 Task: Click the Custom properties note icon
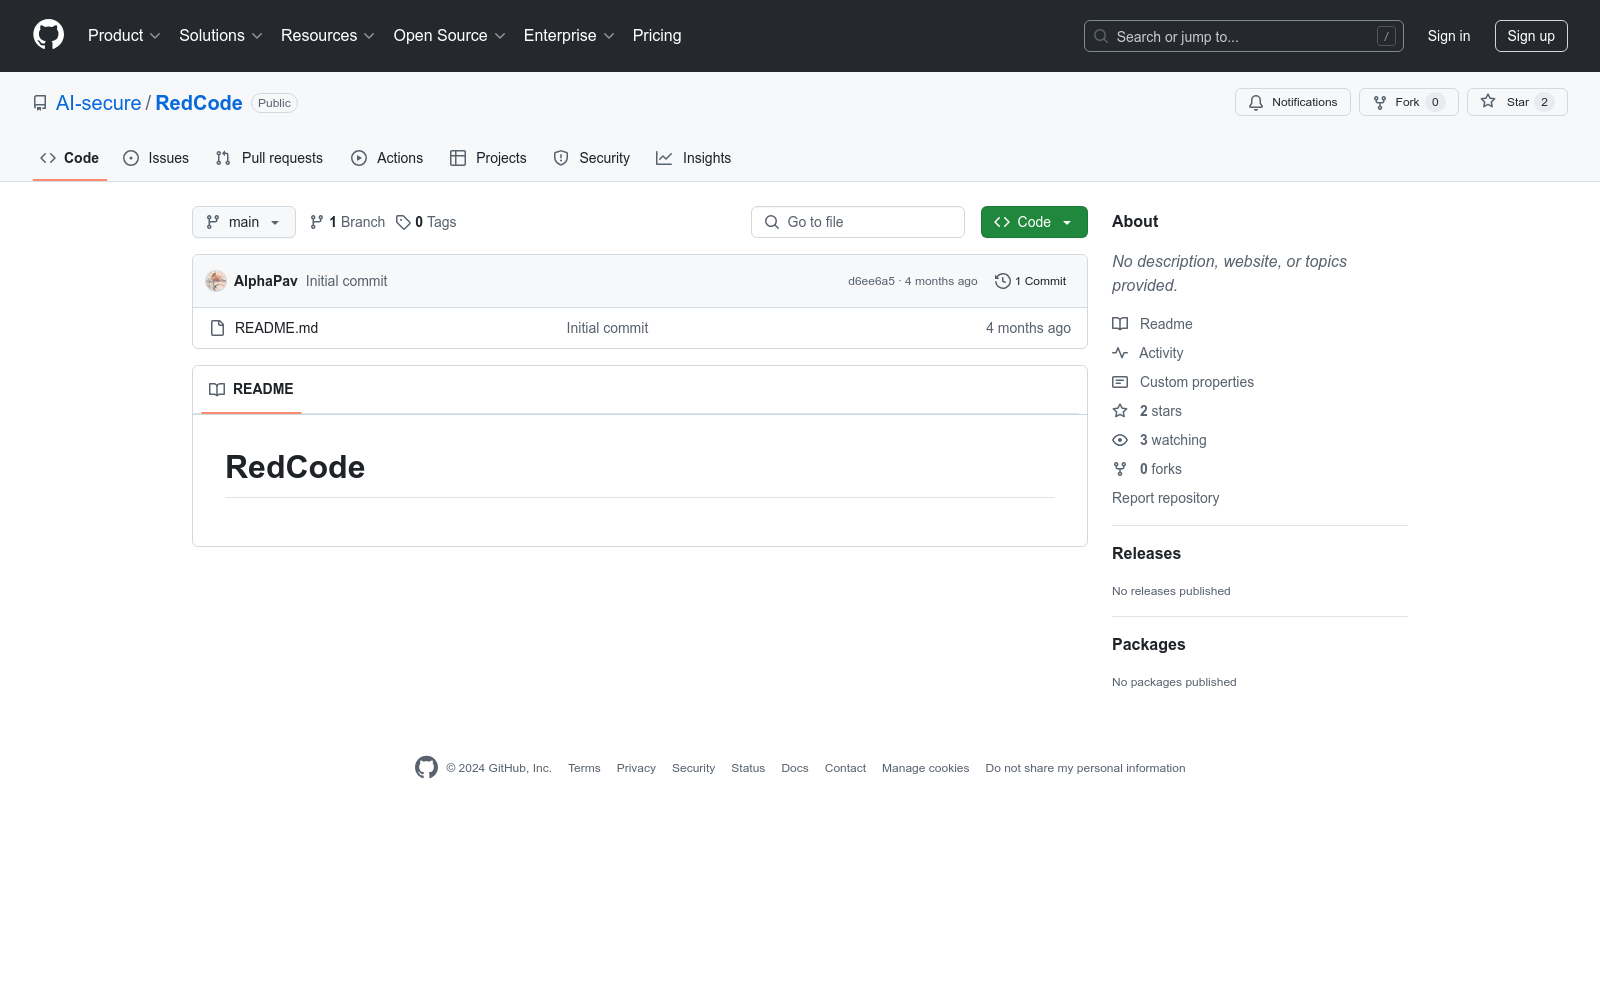coord(1120,382)
